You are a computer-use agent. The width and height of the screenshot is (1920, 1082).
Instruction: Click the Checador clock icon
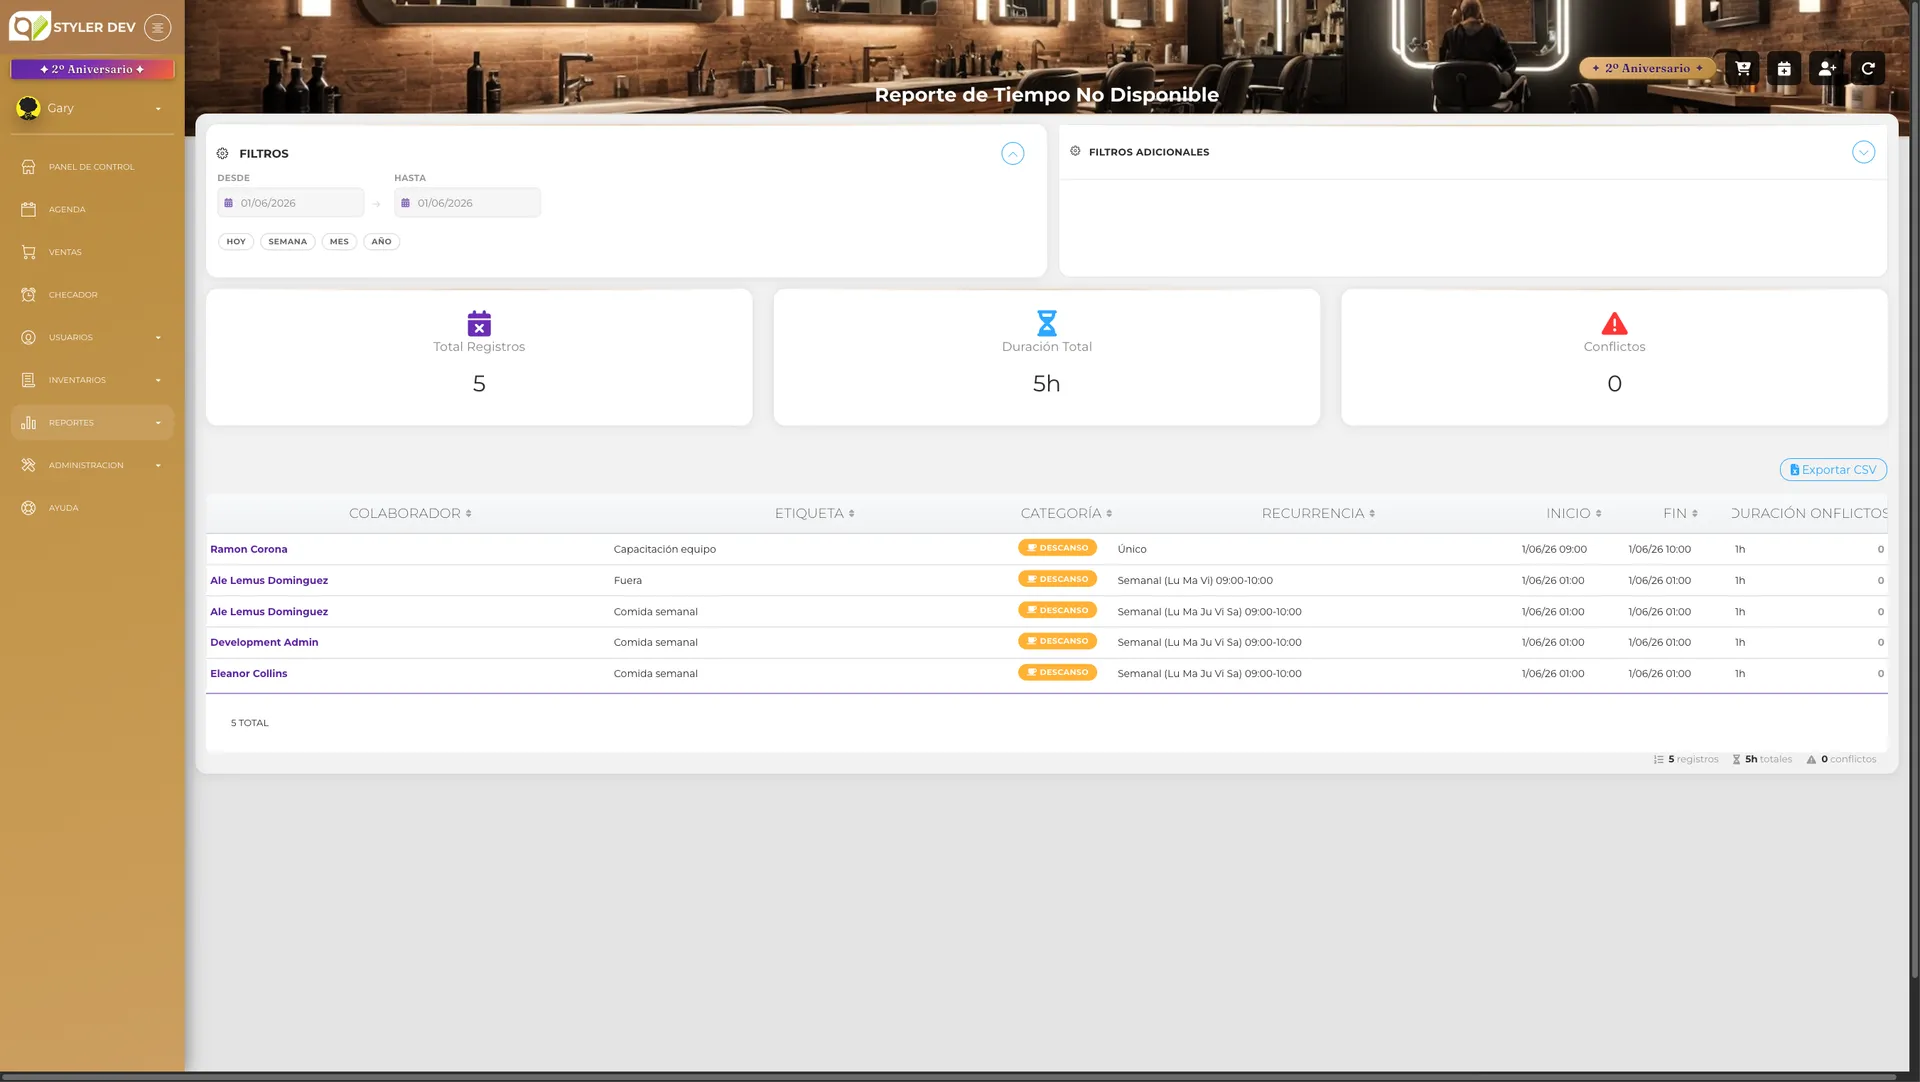click(28, 295)
